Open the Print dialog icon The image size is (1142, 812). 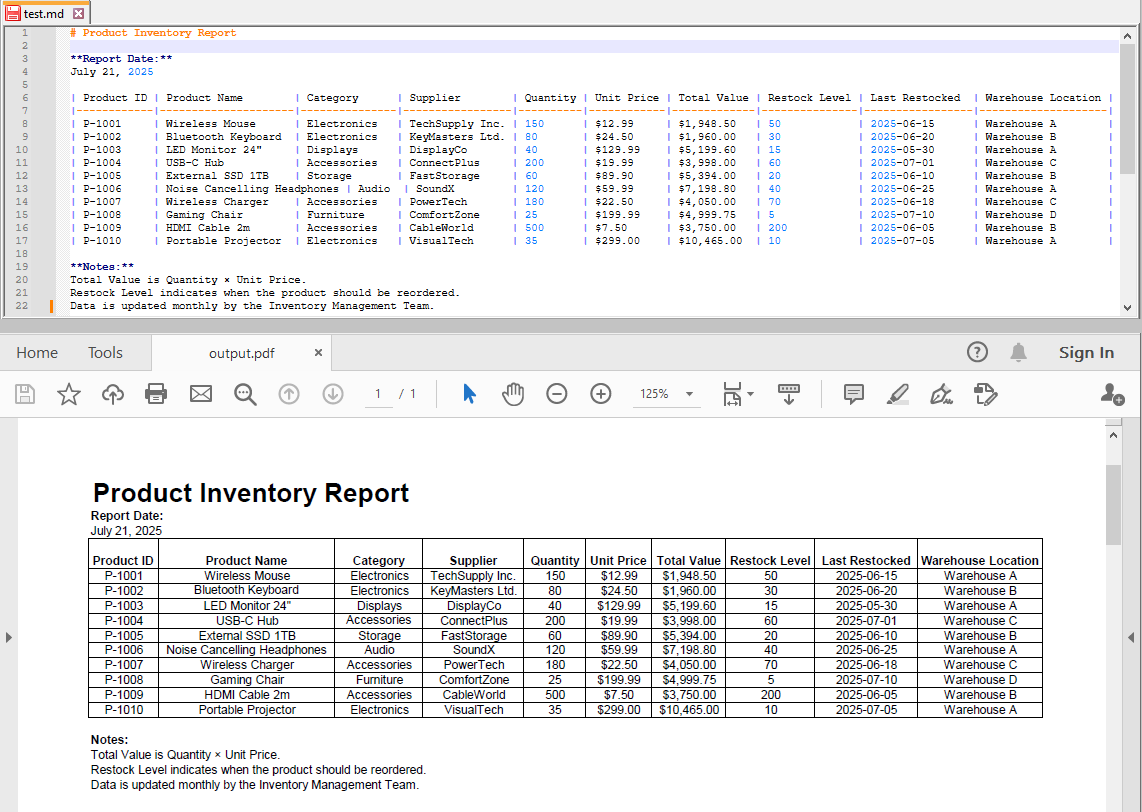pos(156,393)
